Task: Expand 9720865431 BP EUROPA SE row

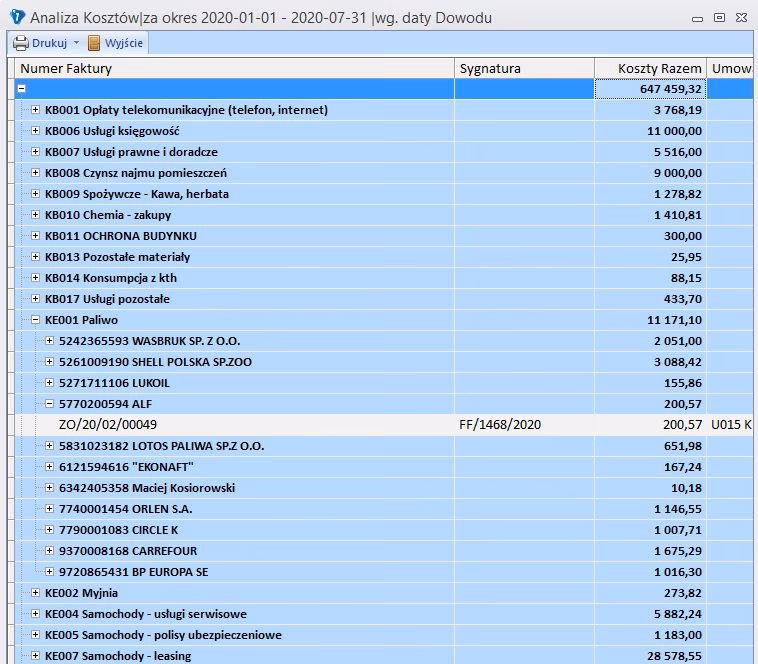Action: click(49, 572)
